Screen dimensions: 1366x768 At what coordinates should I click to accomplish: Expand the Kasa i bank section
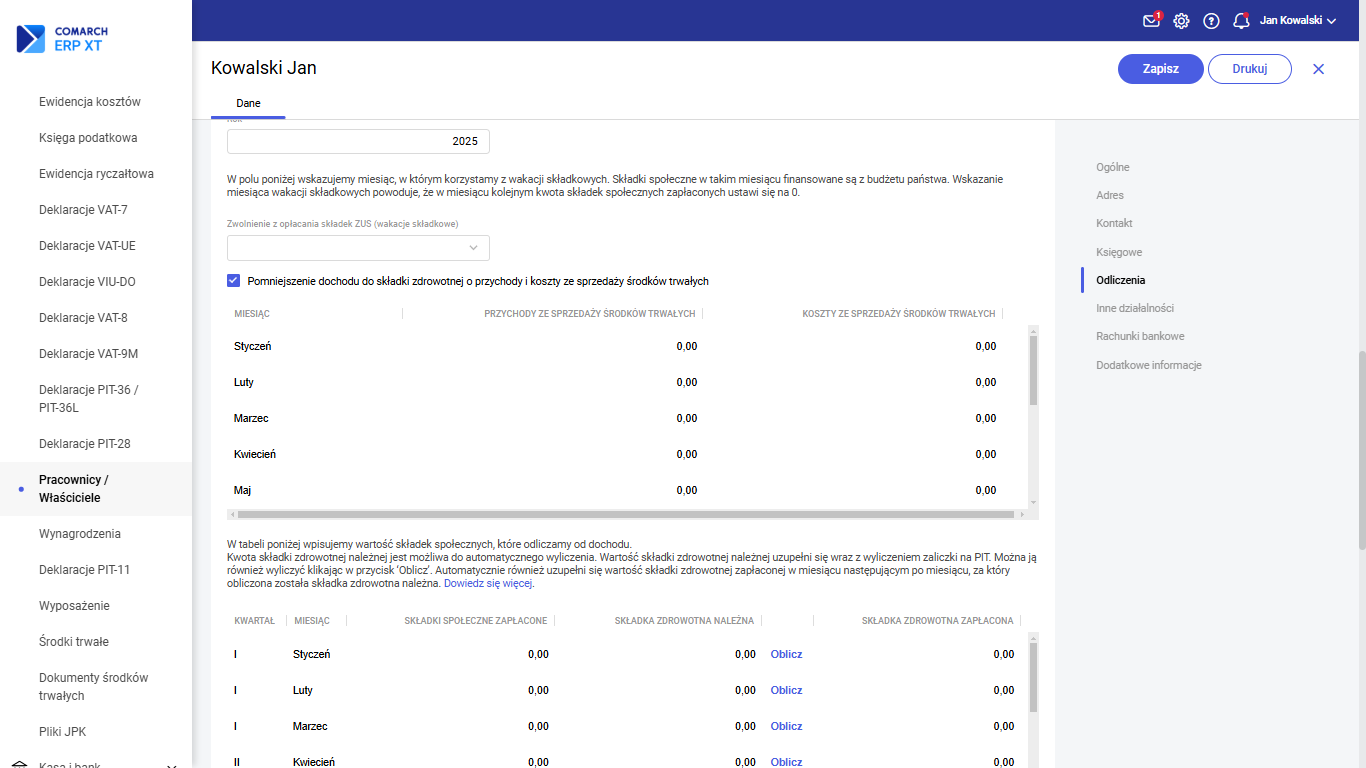coord(170,764)
